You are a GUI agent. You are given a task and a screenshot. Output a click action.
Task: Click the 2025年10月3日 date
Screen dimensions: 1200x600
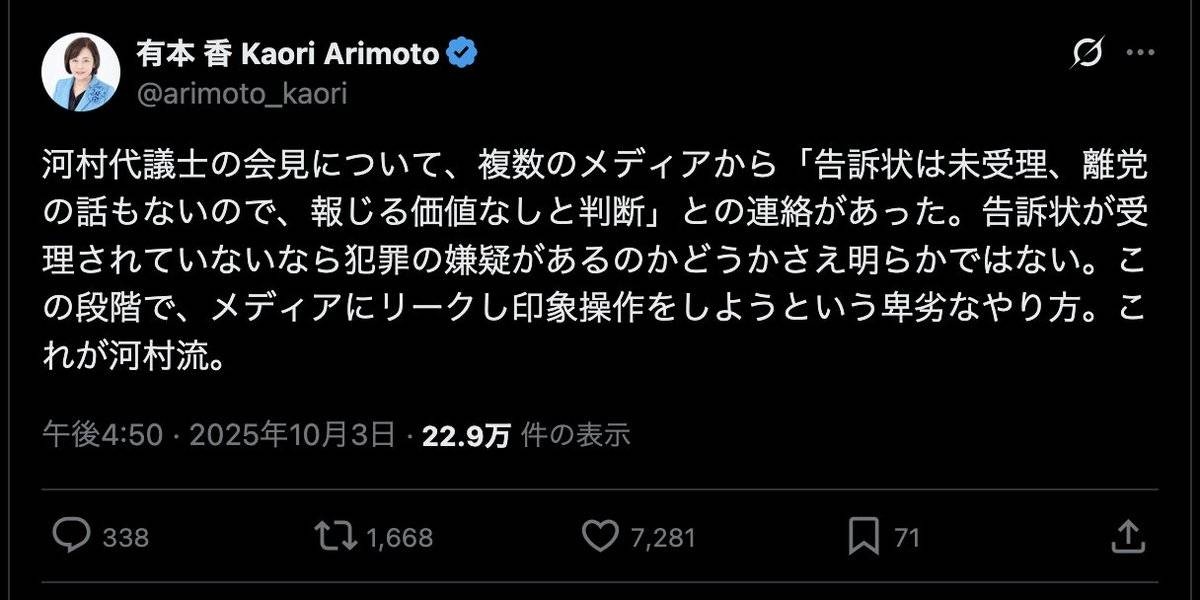pyautogui.click(x=292, y=434)
